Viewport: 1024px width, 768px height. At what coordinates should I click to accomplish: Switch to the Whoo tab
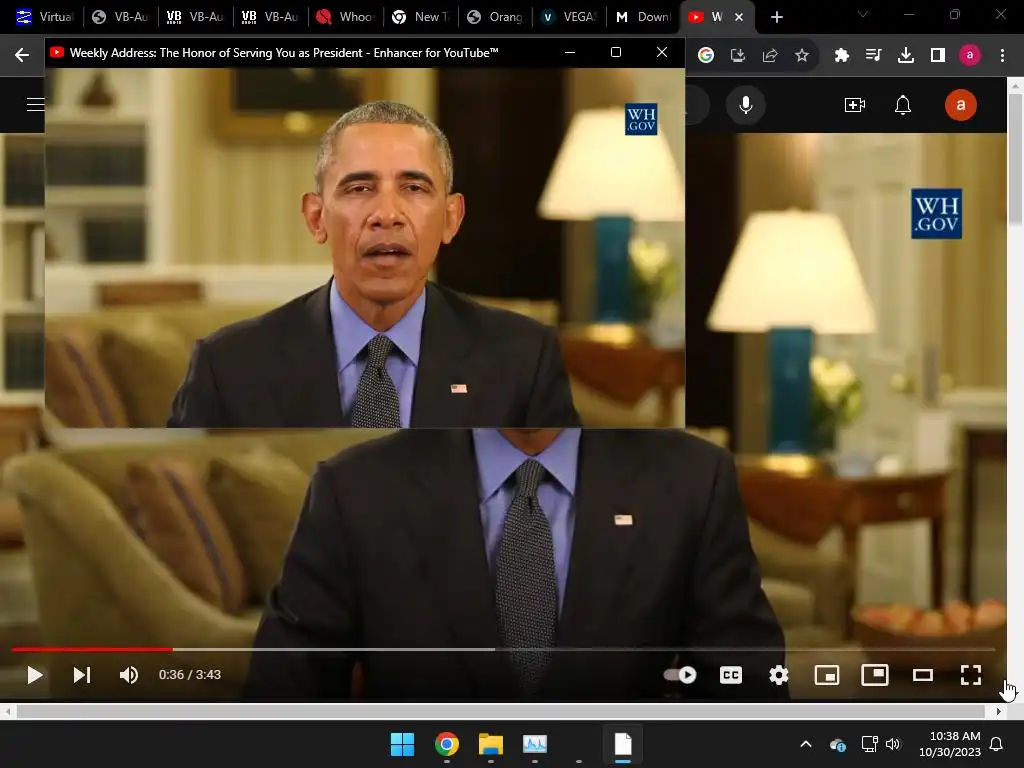click(345, 17)
